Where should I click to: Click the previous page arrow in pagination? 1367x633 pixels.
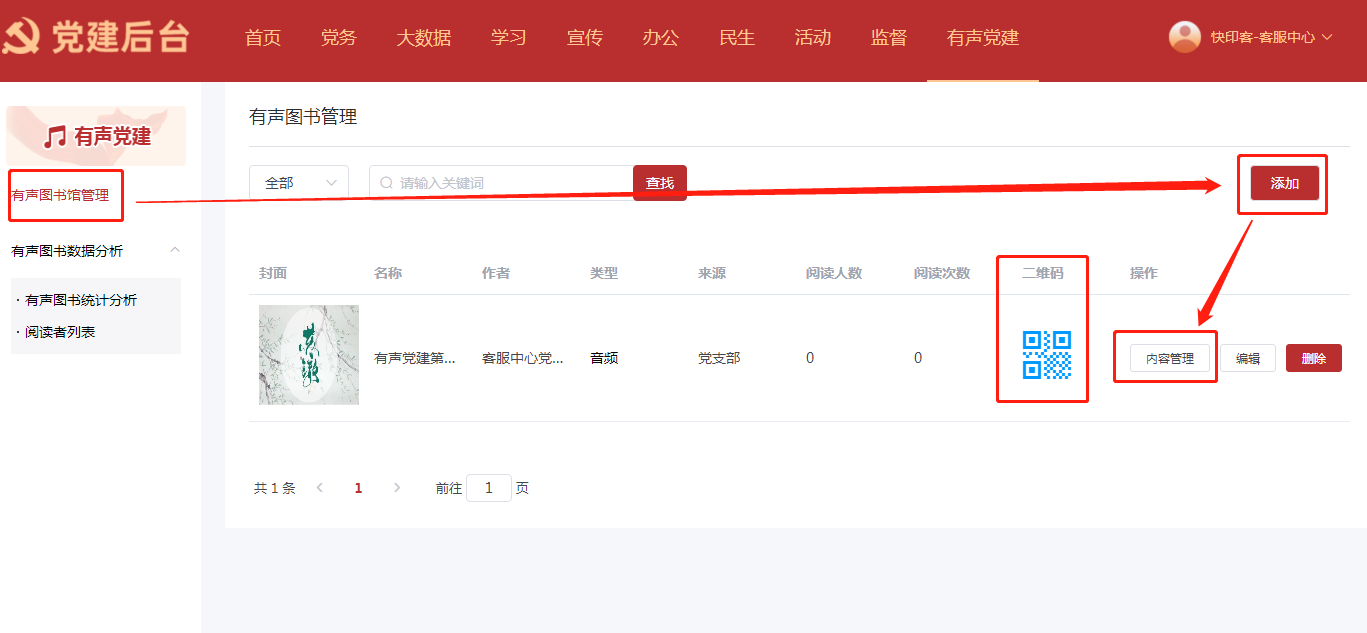[320, 488]
